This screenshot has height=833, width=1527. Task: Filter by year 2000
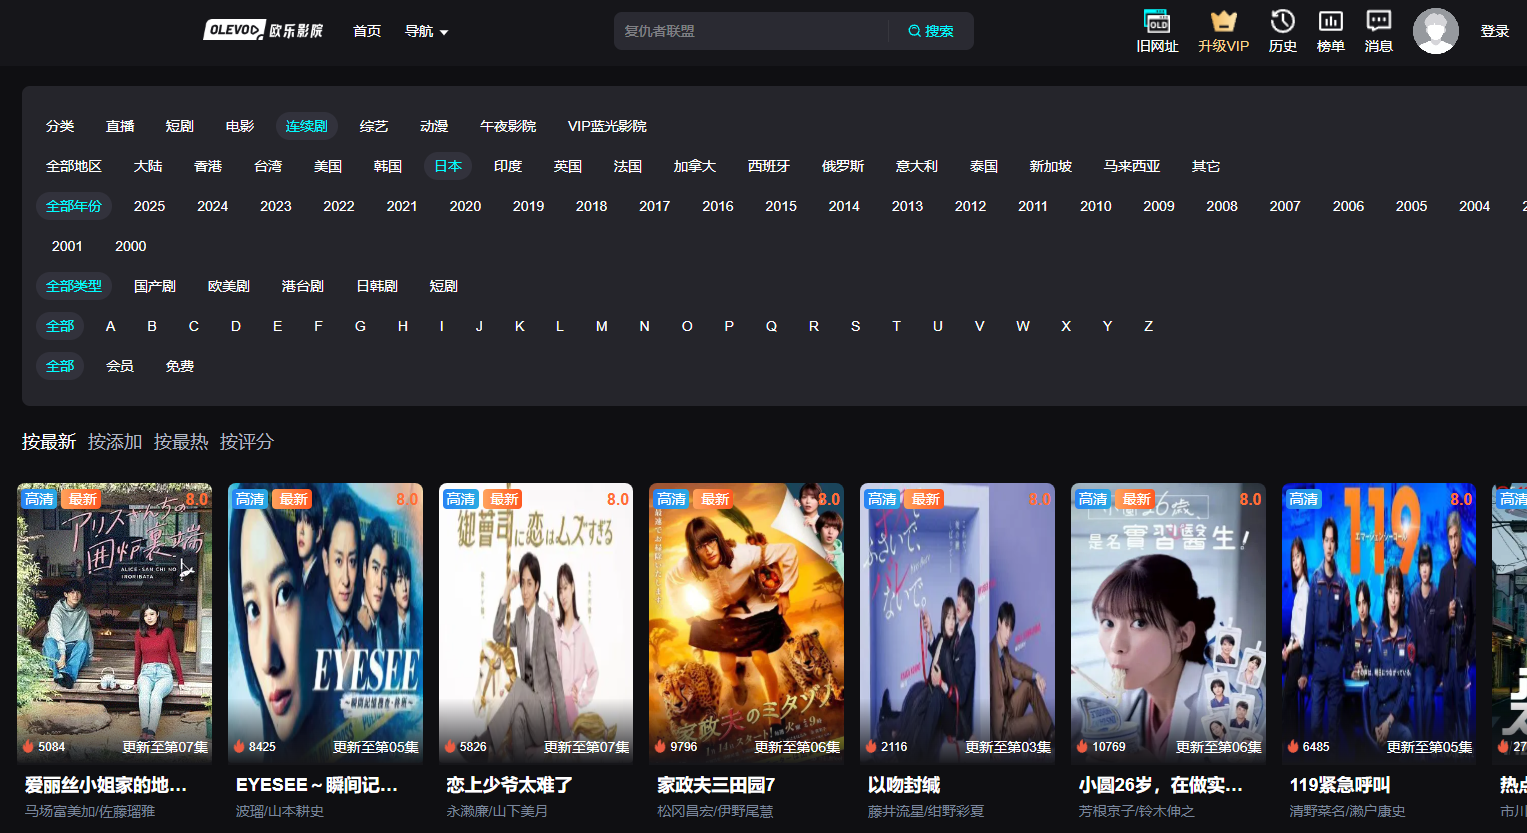(x=131, y=246)
